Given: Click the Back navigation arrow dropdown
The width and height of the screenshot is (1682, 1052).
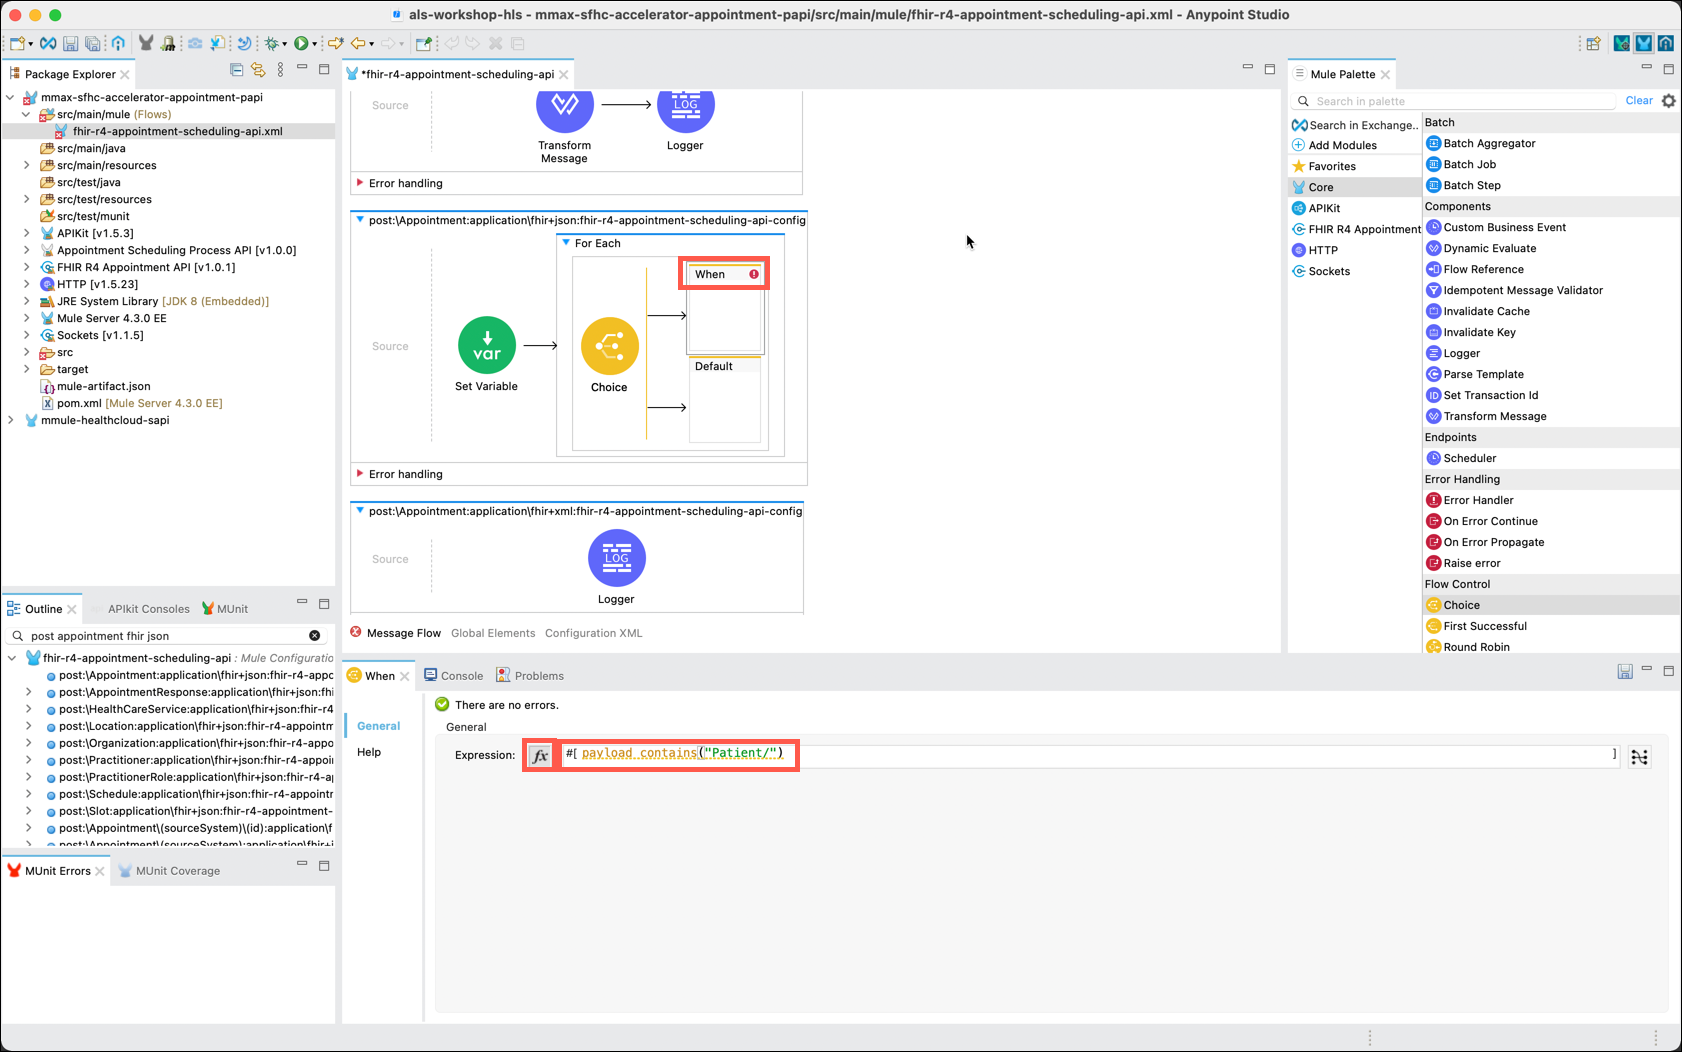Looking at the screenshot, I should [372, 44].
